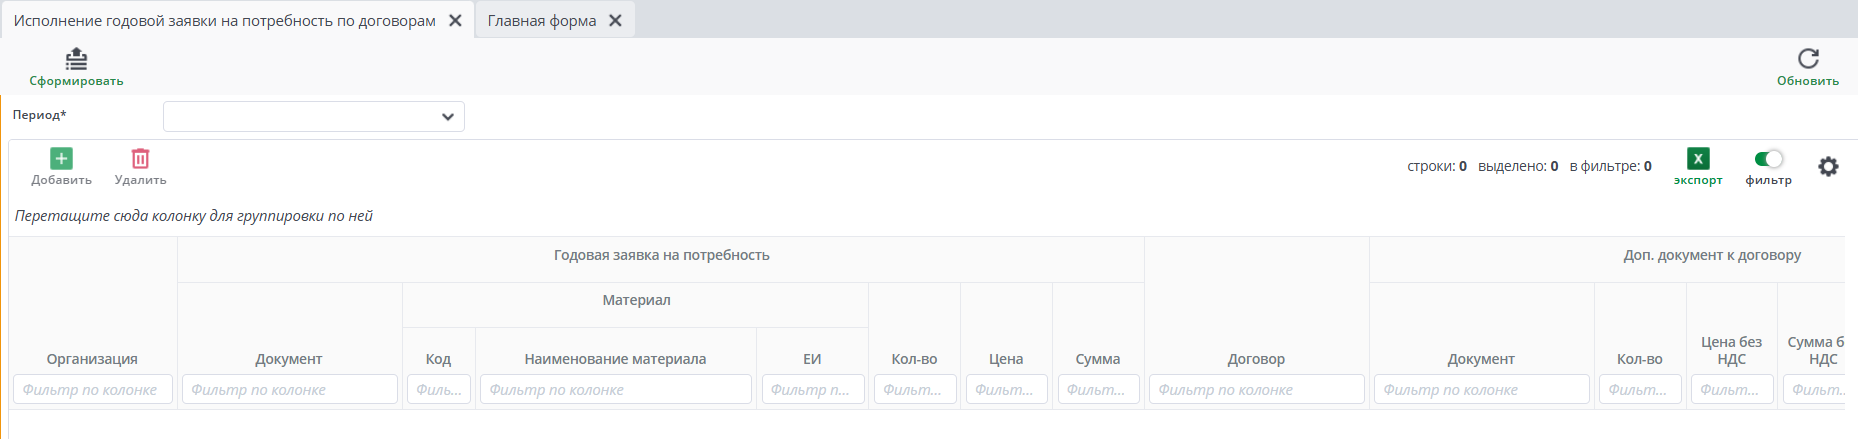The image size is (1858, 439).
Task: Click the Договор column header
Action: pyautogui.click(x=1256, y=359)
